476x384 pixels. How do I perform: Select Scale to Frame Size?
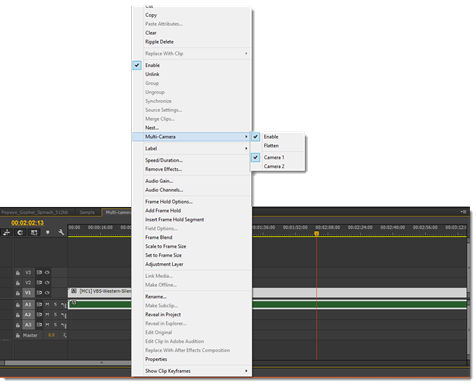(191, 246)
